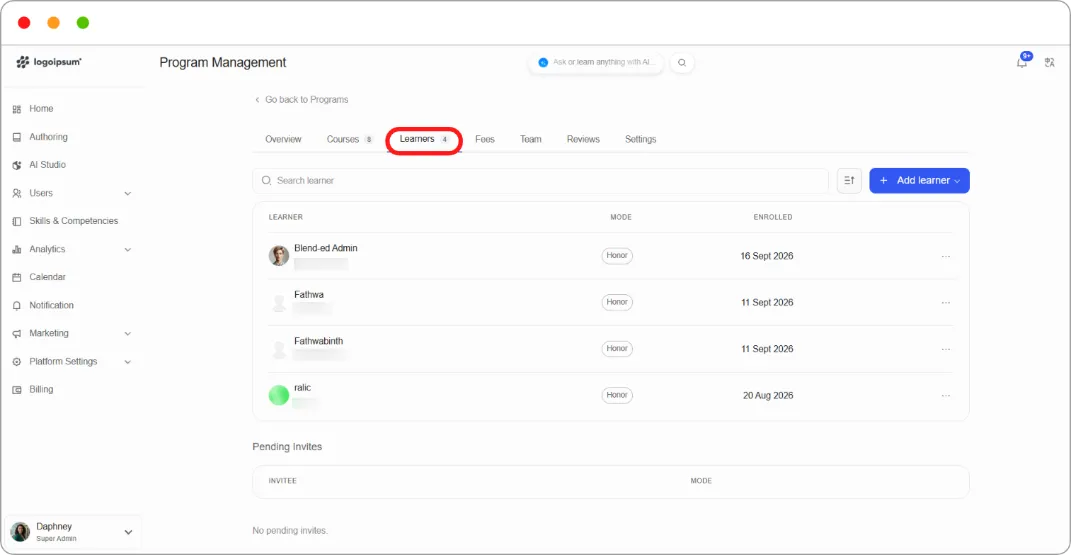Open the Authoring section
The width and height of the screenshot is (1071, 555).
point(48,137)
